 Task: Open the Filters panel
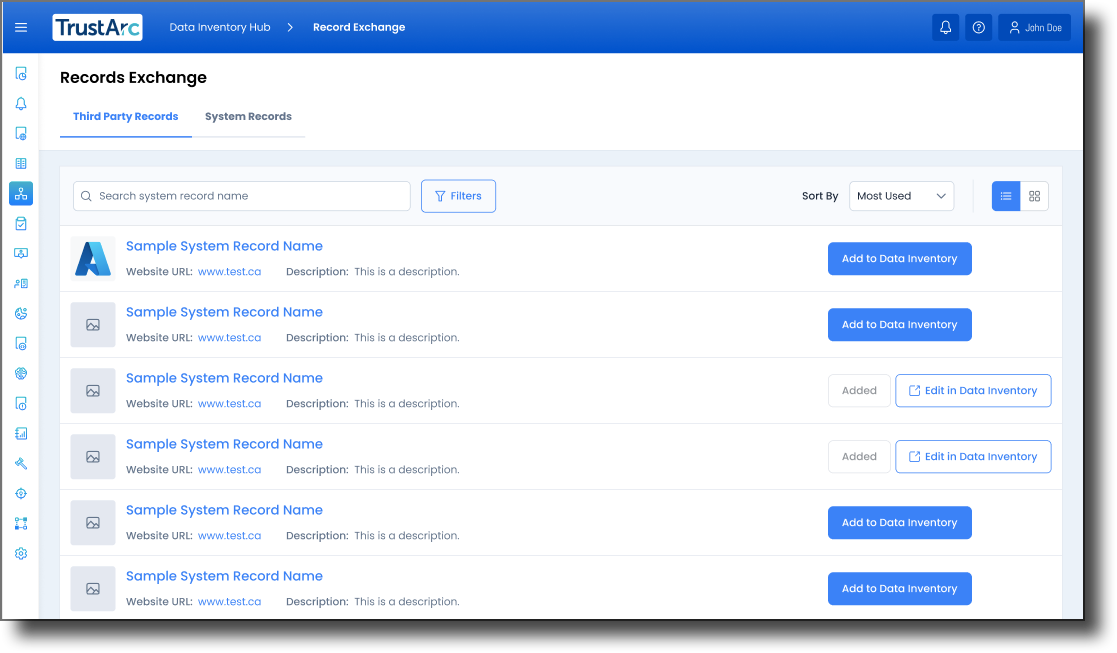point(458,196)
